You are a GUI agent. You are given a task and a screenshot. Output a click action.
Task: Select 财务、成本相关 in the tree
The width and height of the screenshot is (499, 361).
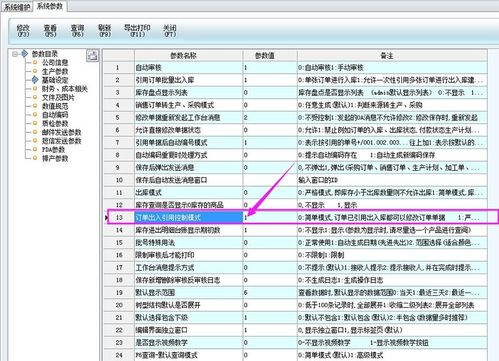(65, 89)
